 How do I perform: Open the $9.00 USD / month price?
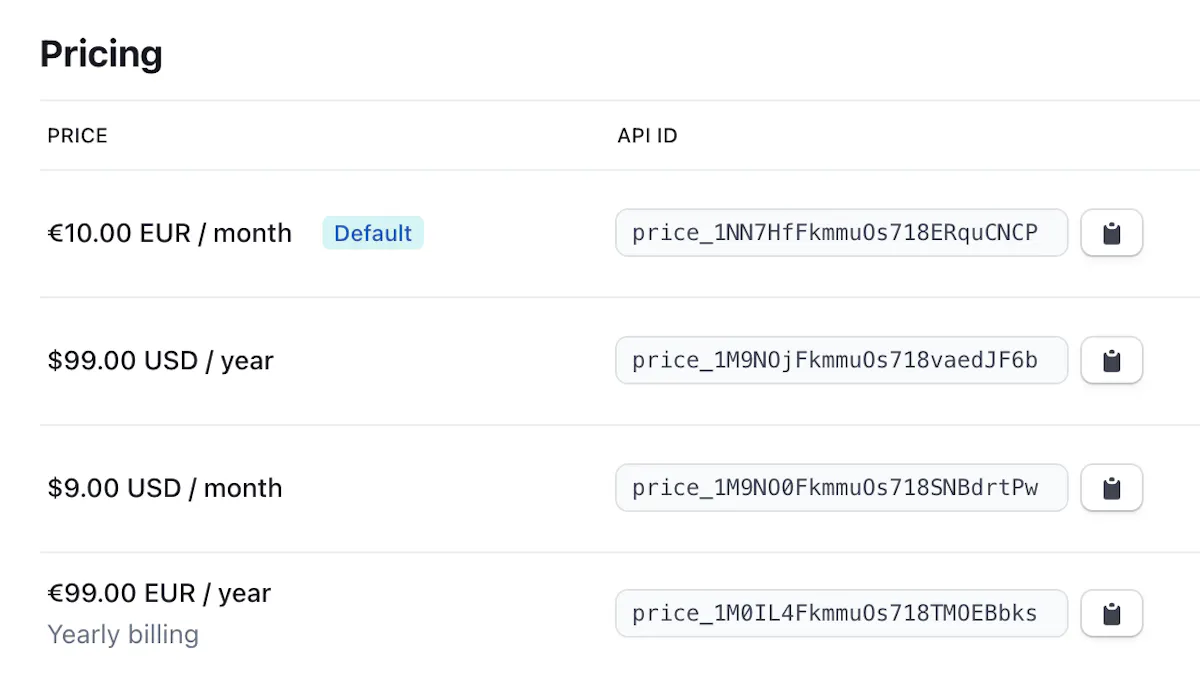165,488
